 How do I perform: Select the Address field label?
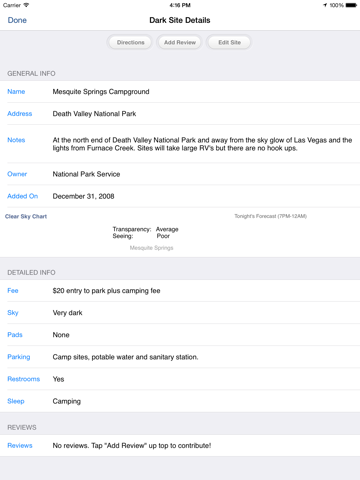pyautogui.click(x=20, y=114)
